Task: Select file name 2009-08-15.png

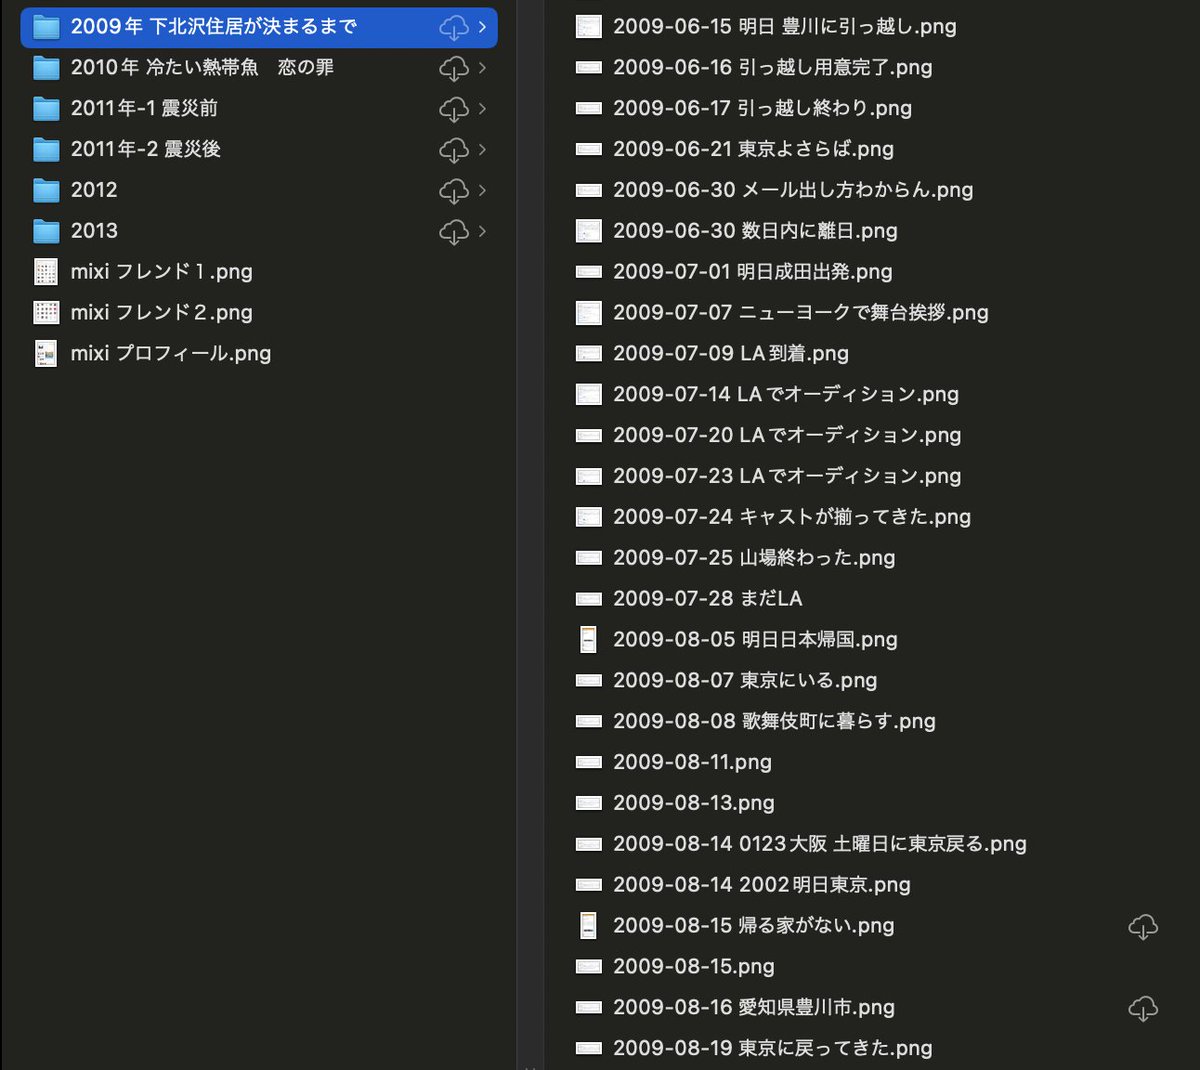Action: (694, 967)
